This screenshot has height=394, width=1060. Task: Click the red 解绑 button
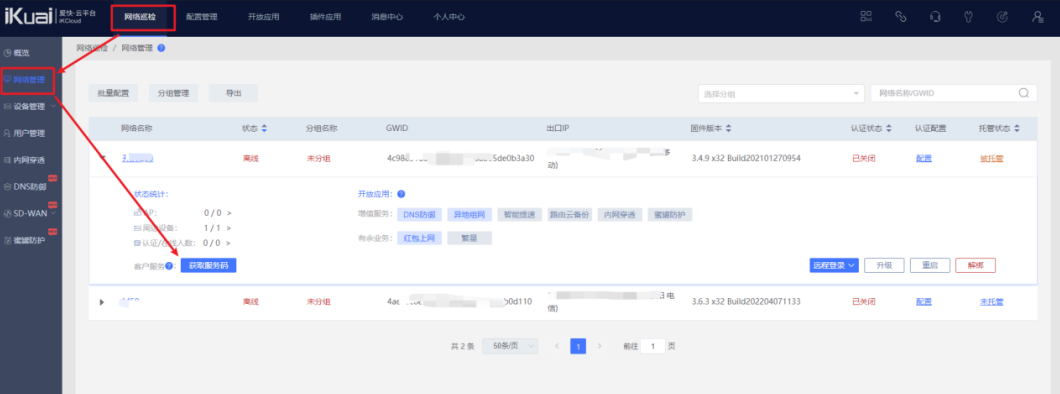(975, 266)
